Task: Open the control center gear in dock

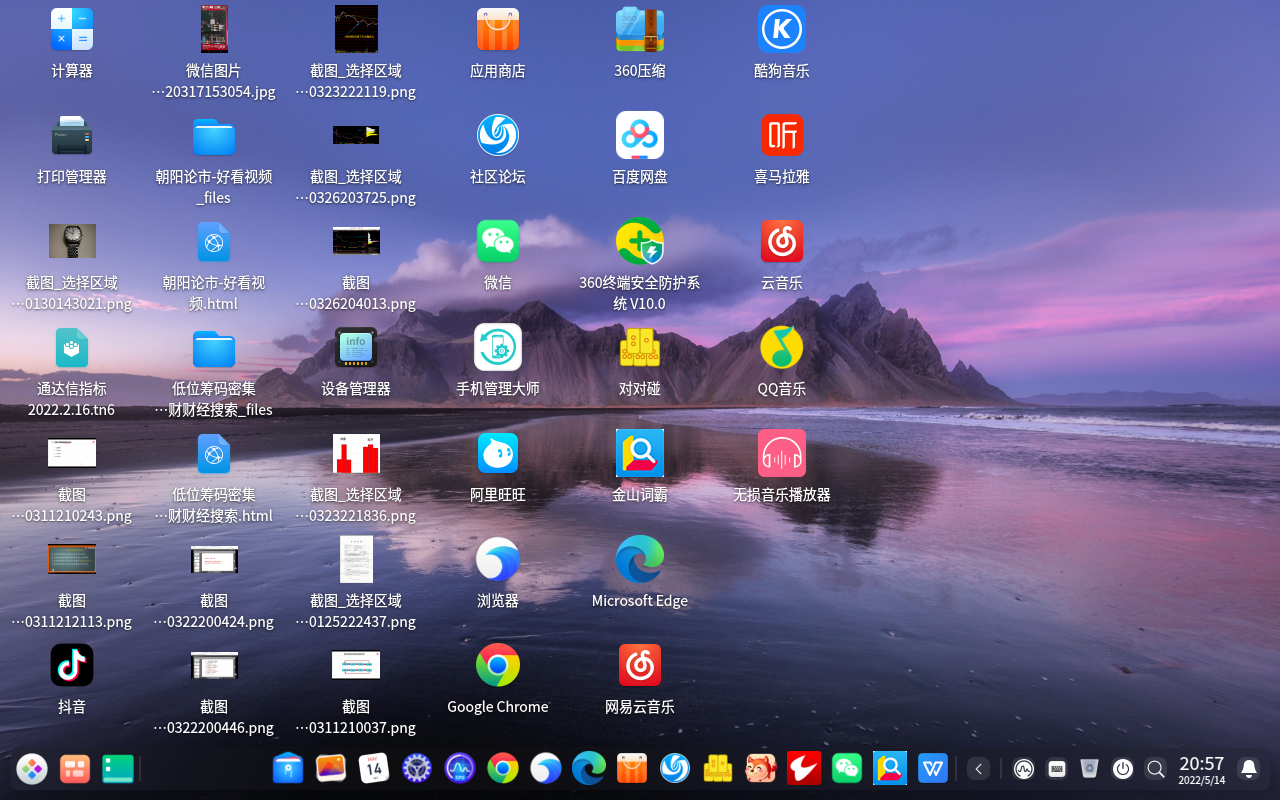Action: tap(417, 768)
